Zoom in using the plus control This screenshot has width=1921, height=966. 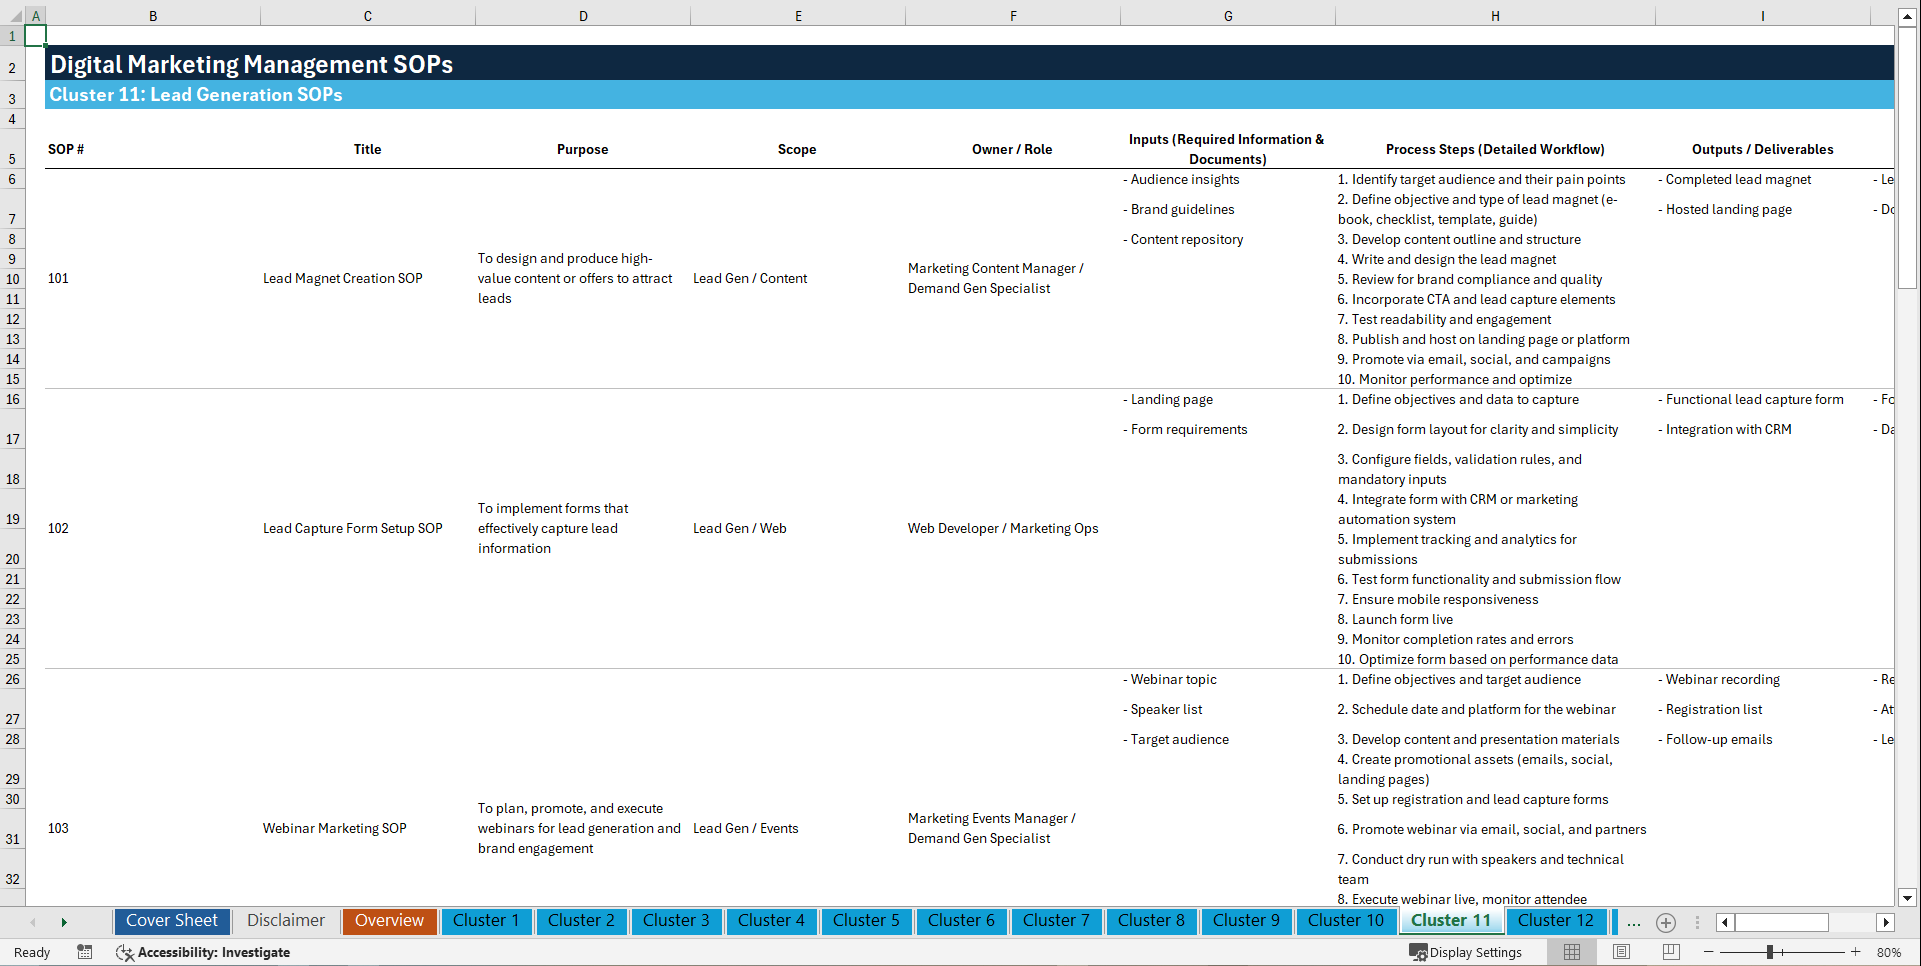pos(1855,952)
